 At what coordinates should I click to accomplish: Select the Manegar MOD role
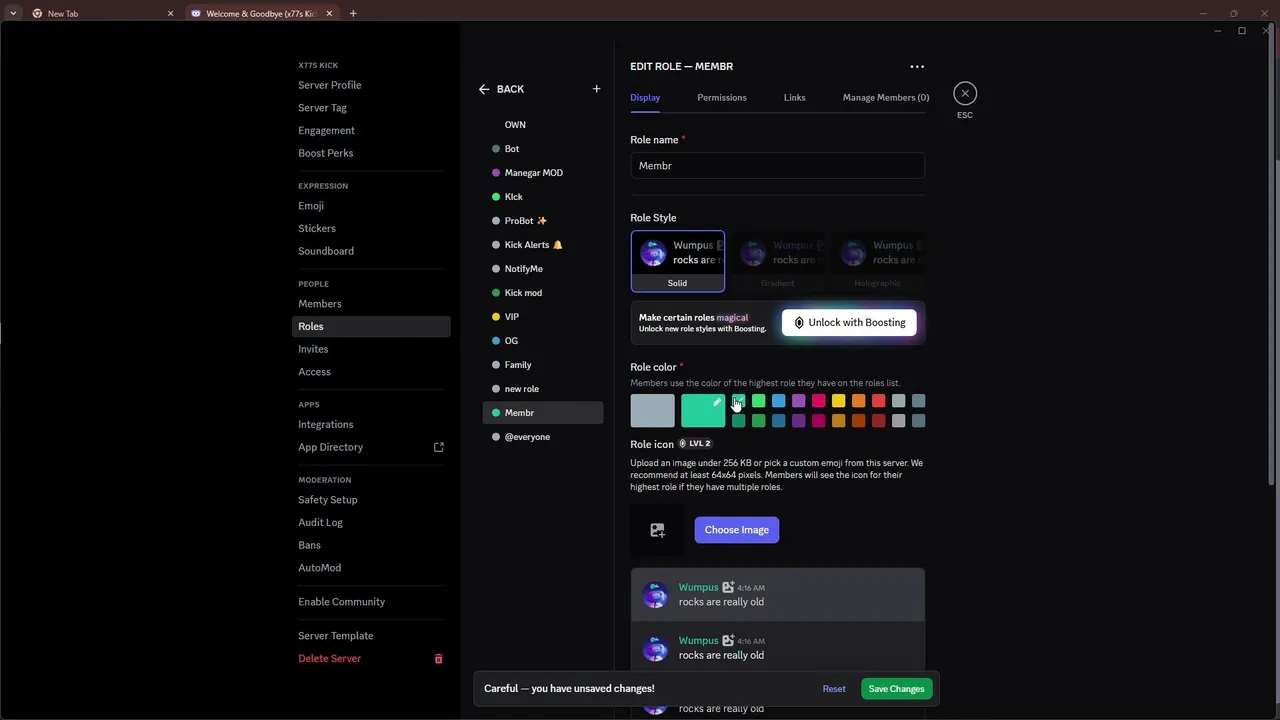click(543, 173)
